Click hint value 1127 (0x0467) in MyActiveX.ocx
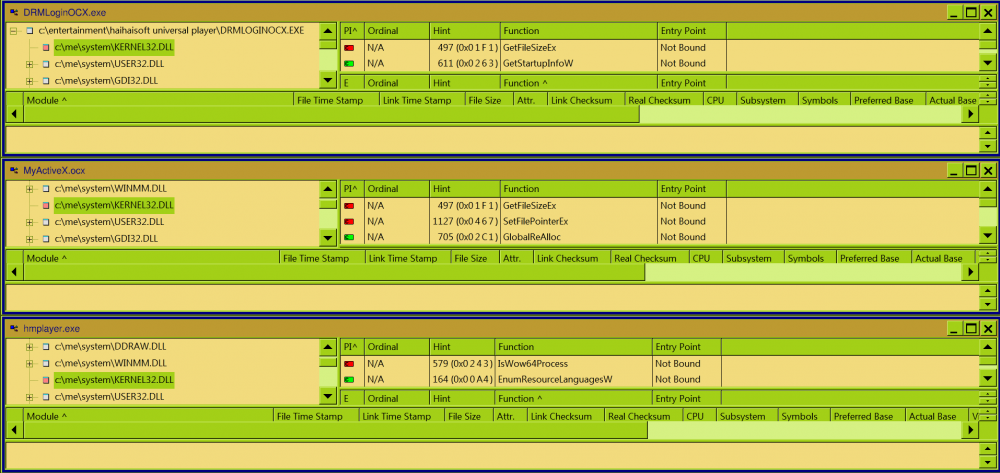 coord(467,222)
